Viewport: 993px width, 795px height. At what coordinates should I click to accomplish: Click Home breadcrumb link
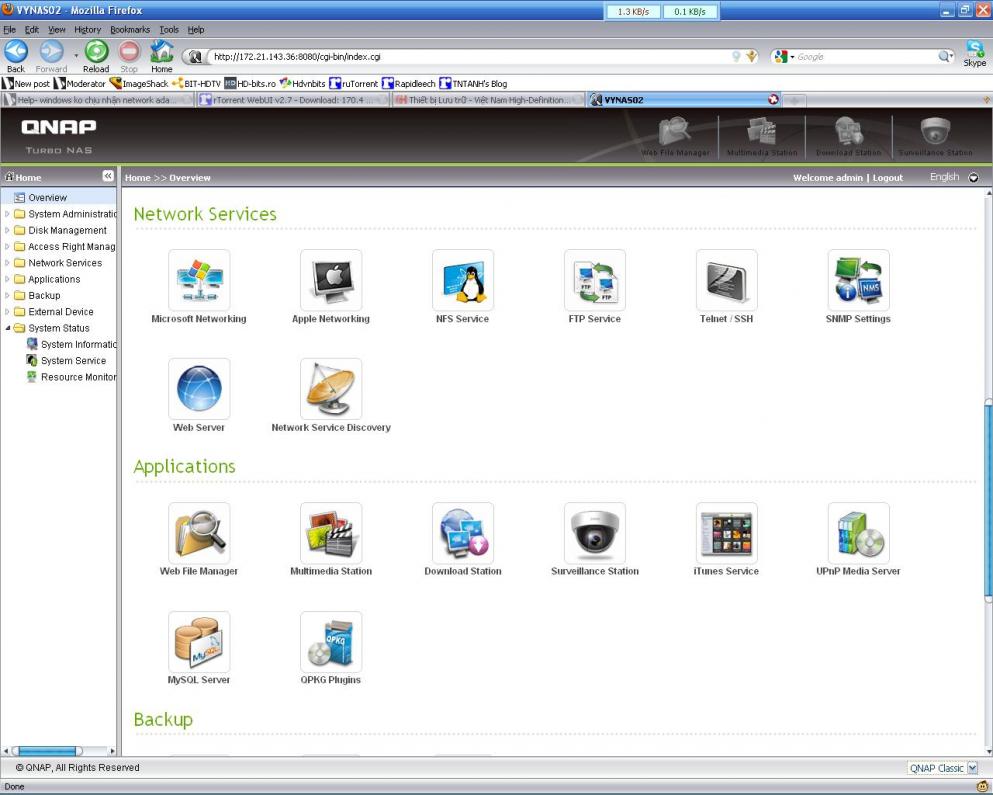[x=137, y=178]
